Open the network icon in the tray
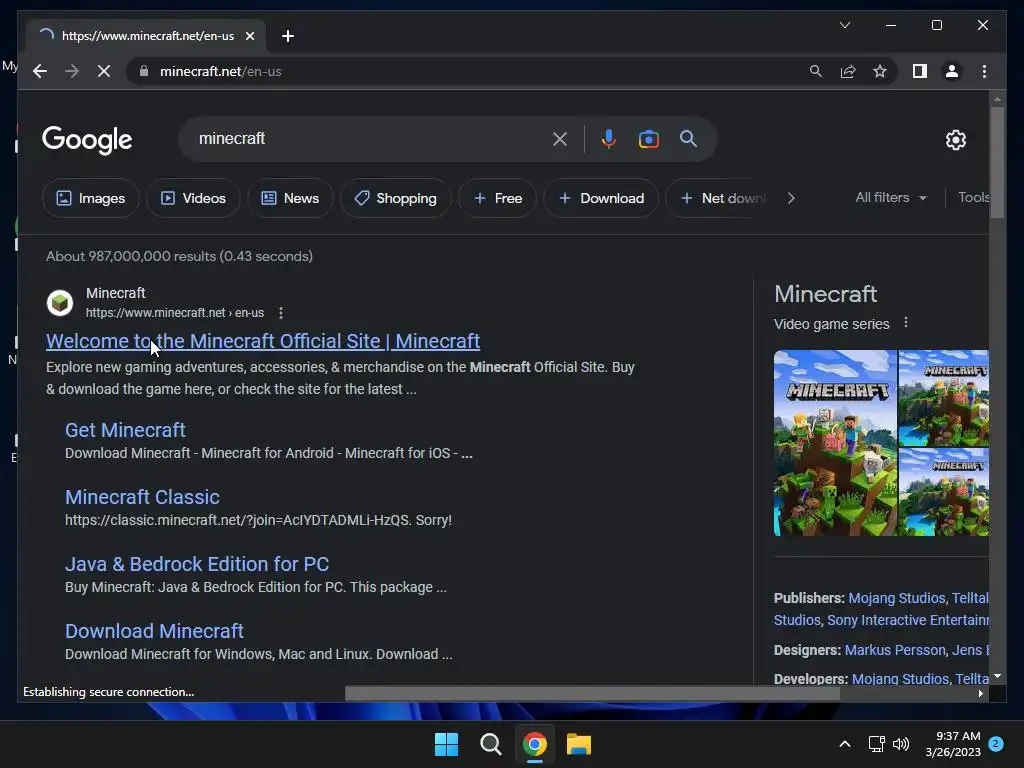Image resolution: width=1024 pixels, height=768 pixels. 876,744
